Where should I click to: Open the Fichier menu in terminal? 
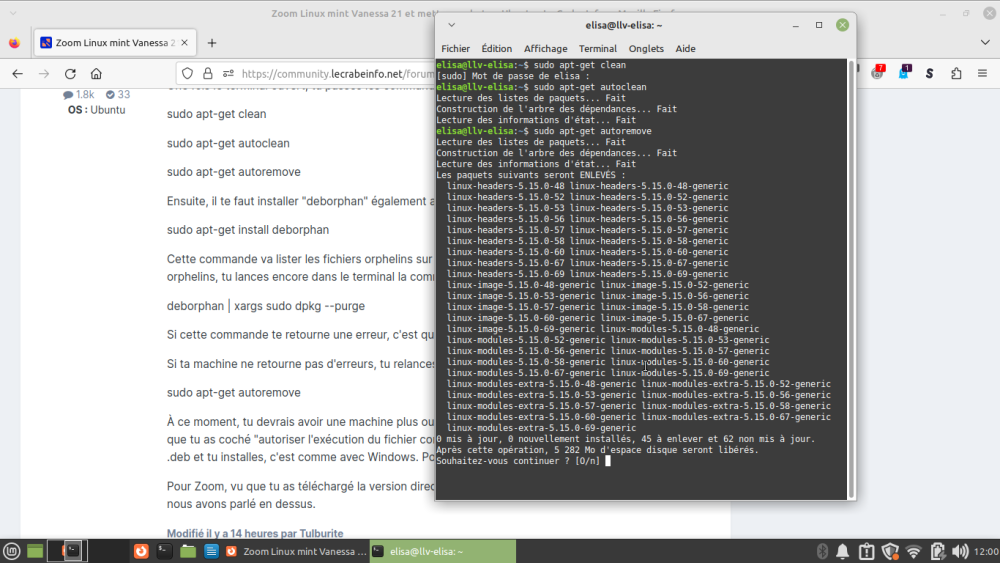tap(455, 48)
